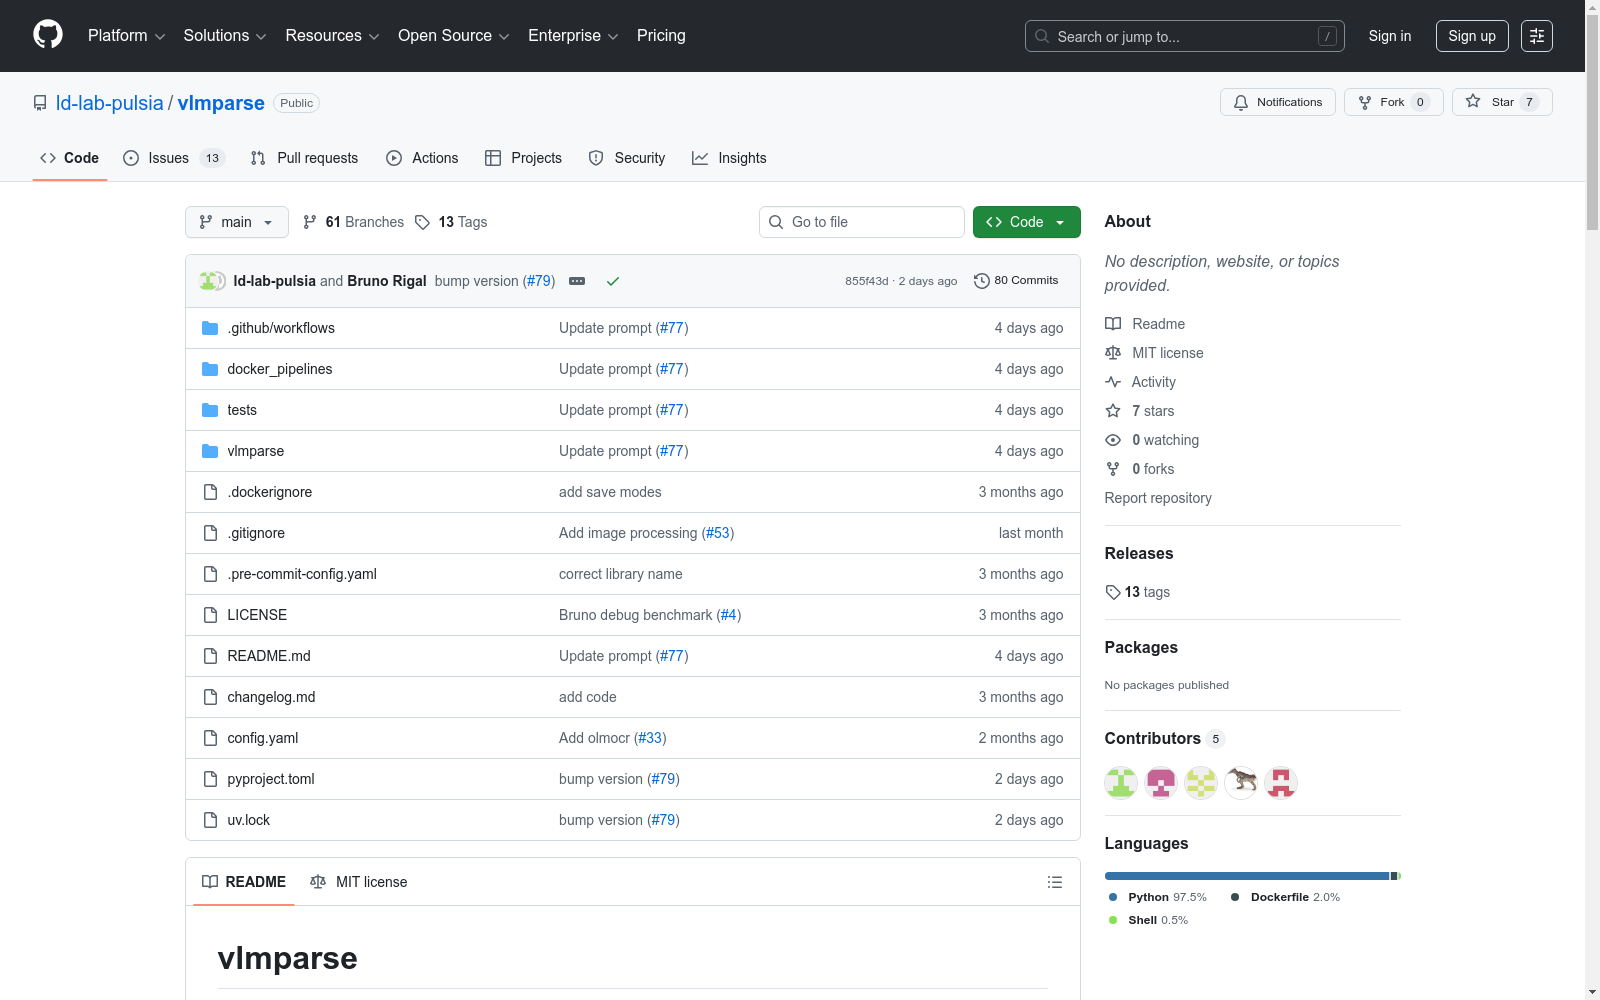Switch to the Projects tab
Image resolution: width=1600 pixels, height=1000 pixels.
[x=523, y=158]
